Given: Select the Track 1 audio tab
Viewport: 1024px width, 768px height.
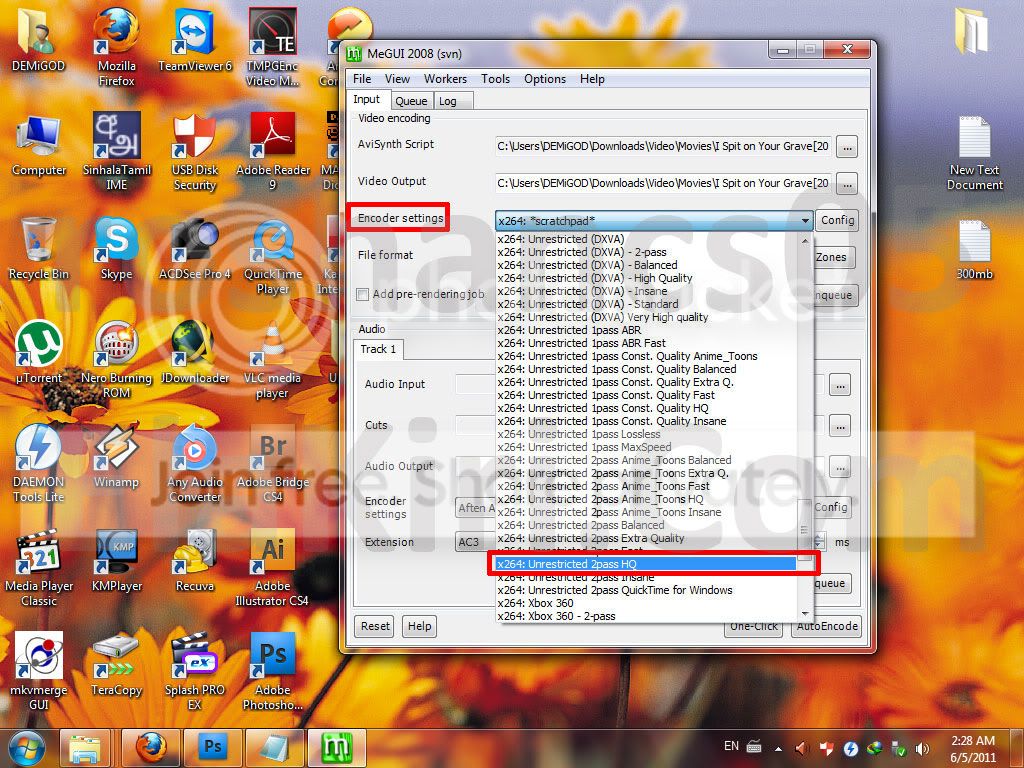Looking at the screenshot, I should click(378, 349).
